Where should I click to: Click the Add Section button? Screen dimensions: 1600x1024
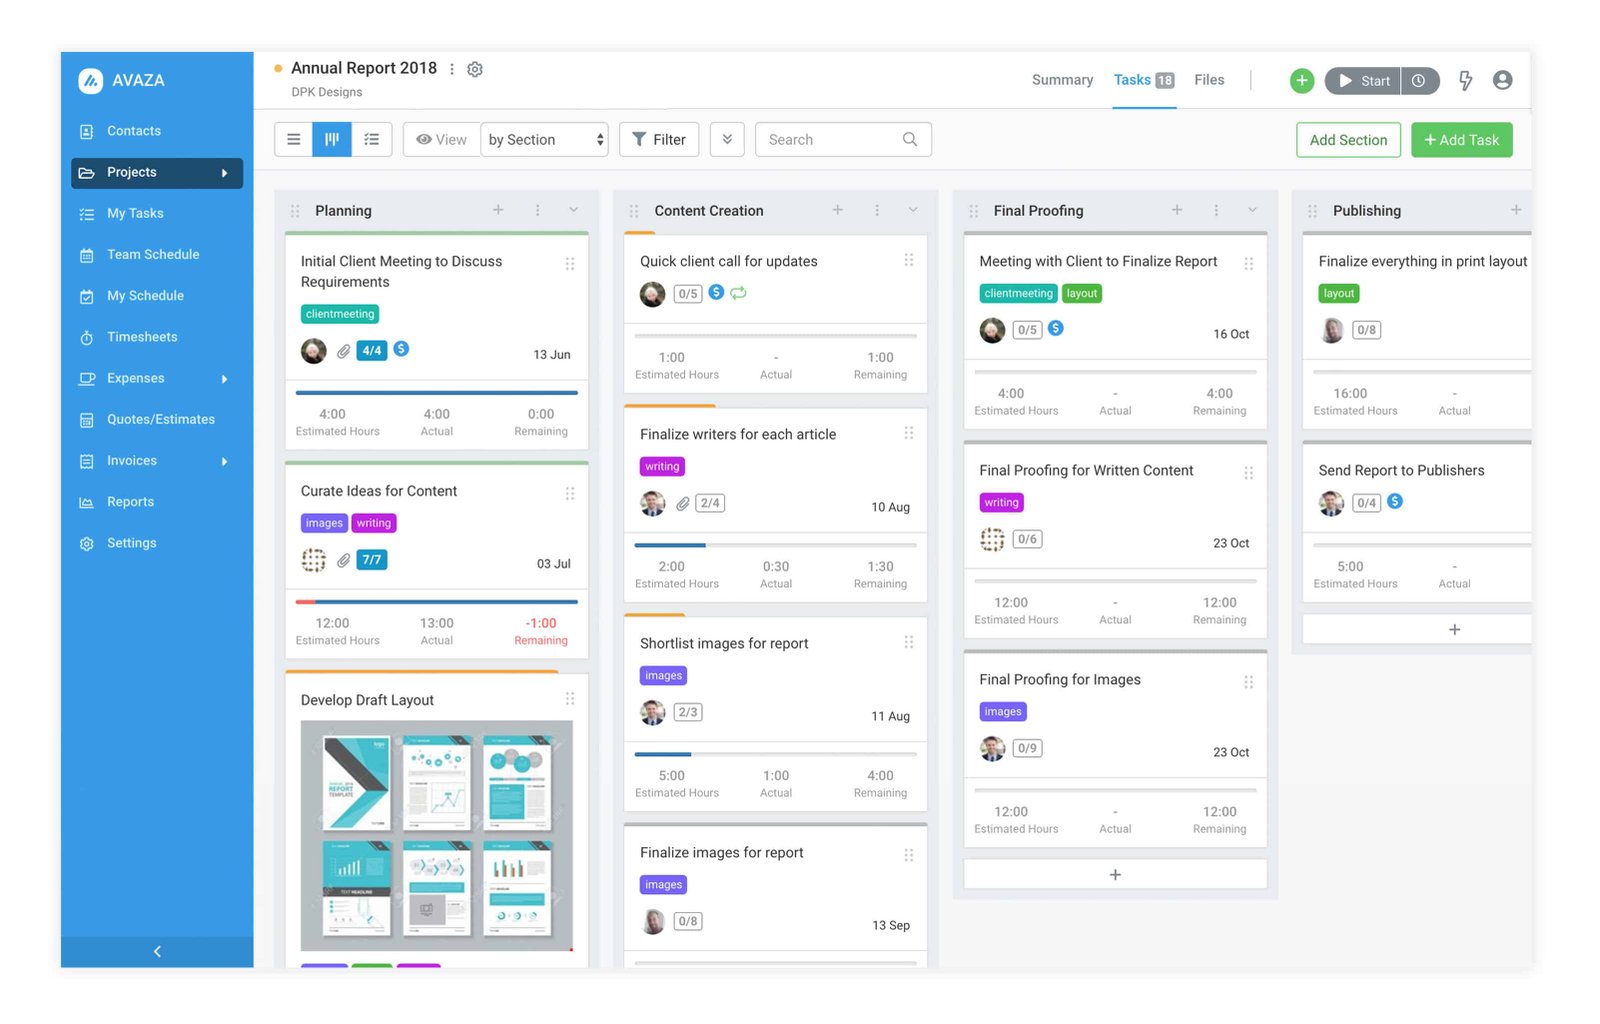coord(1348,140)
